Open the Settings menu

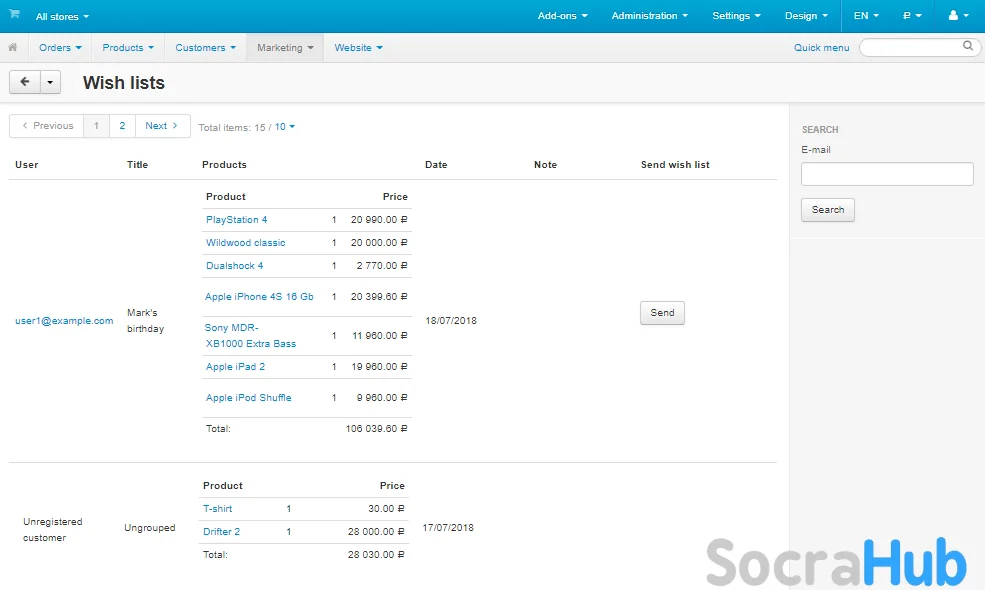click(x=736, y=16)
